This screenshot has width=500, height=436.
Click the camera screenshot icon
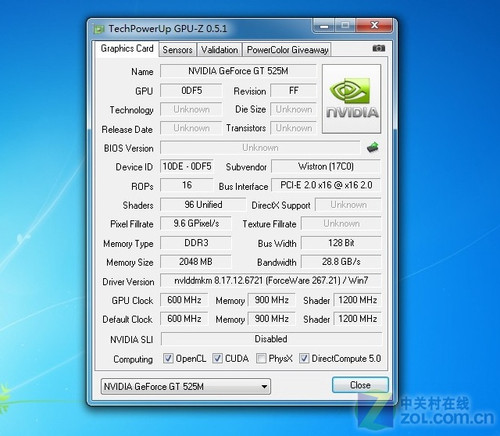pyautogui.click(x=378, y=48)
